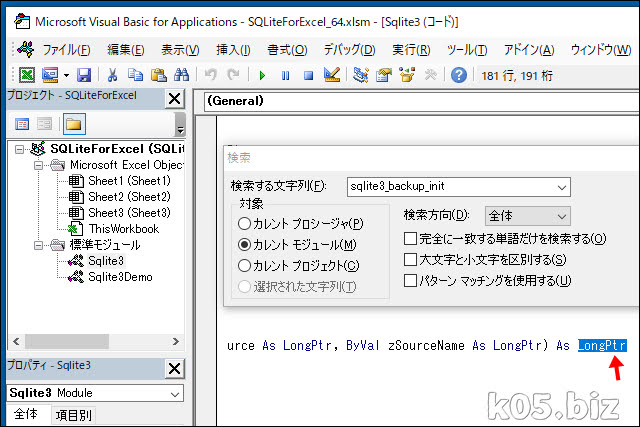The height and width of the screenshot is (427, 640).
Task: Select カレント プロジェクト(C) radio button
Action: 244,266
